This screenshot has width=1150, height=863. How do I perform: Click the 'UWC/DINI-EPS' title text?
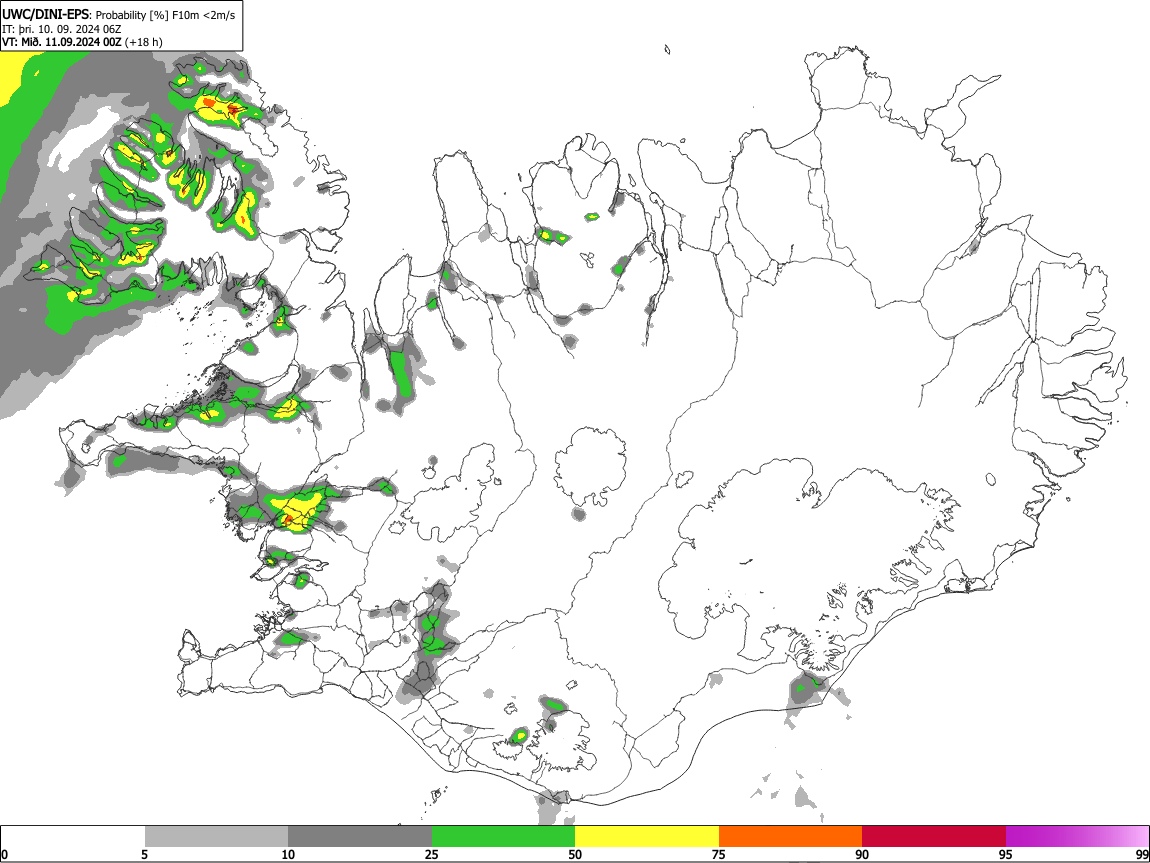pos(45,15)
